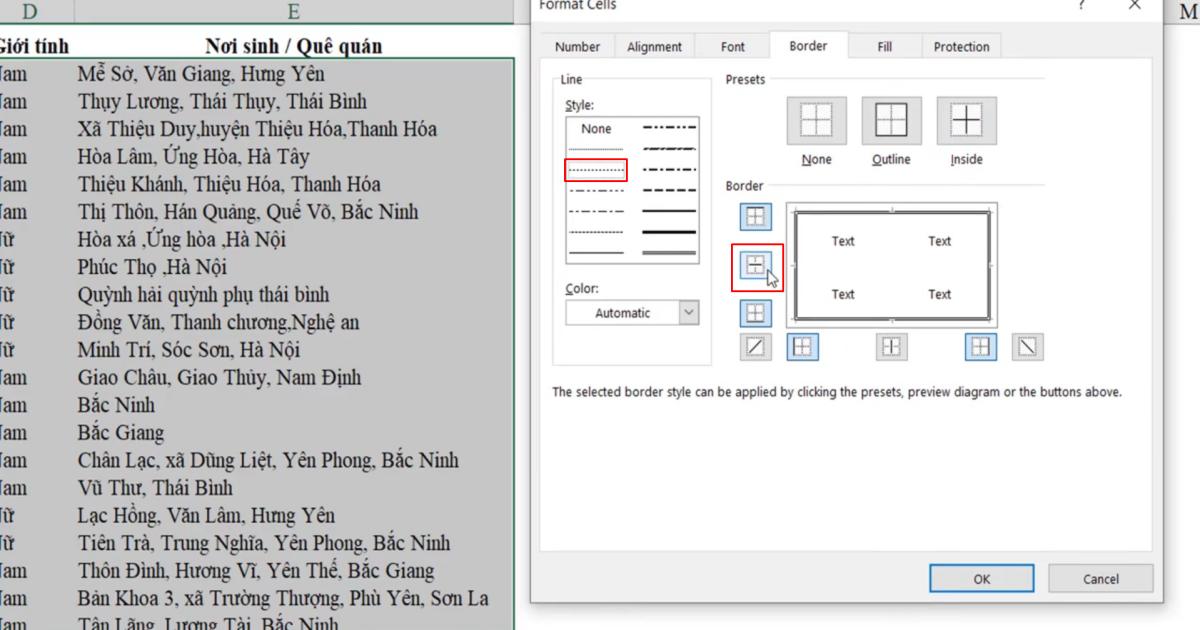Add a bottom border

click(755, 313)
